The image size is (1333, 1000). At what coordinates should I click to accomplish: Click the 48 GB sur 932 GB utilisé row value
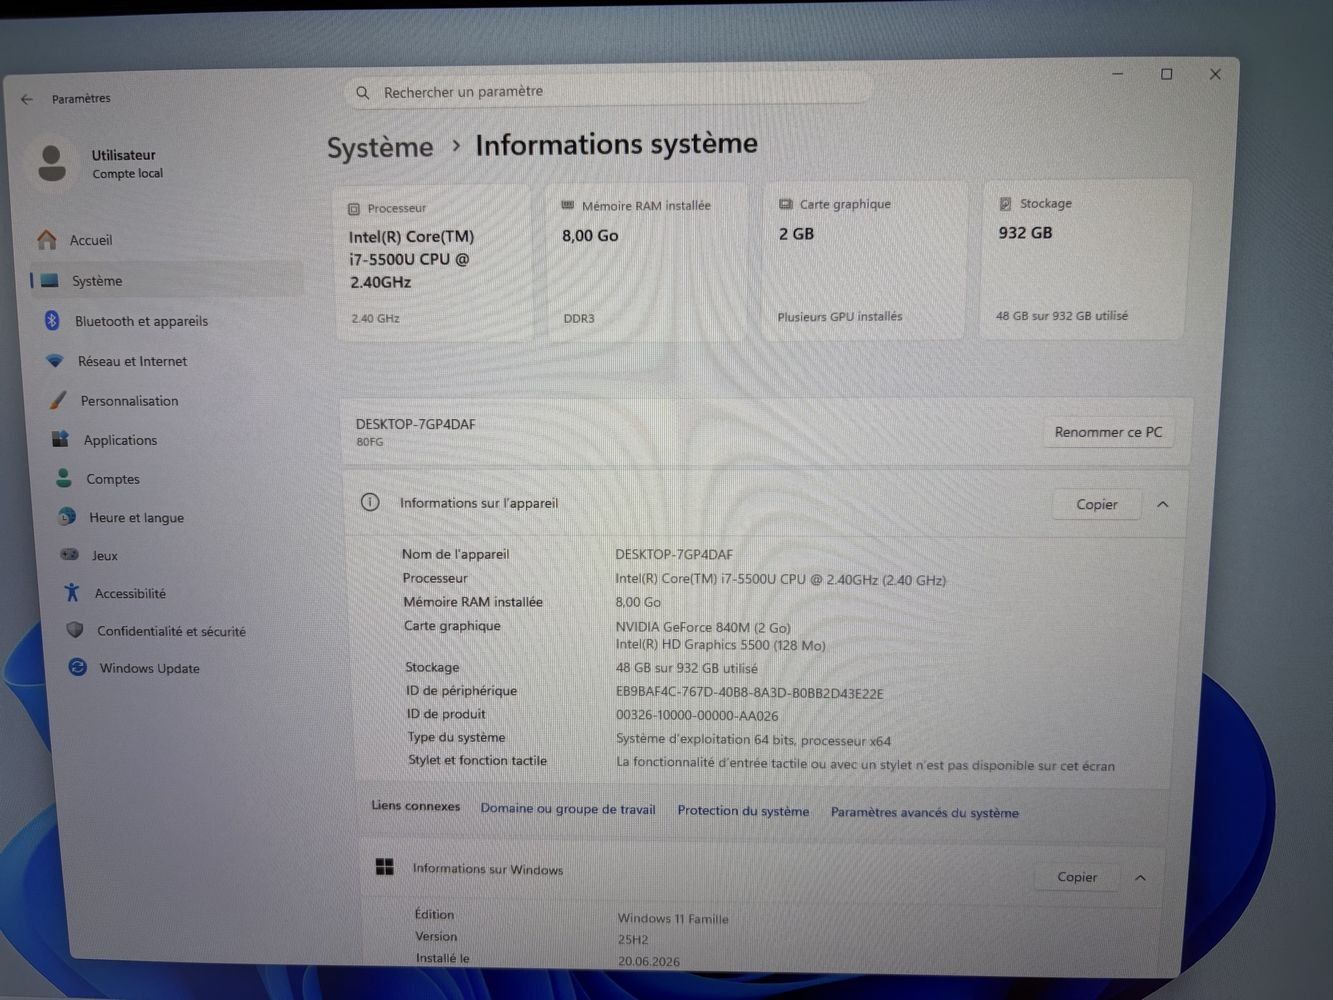coord(686,668)
